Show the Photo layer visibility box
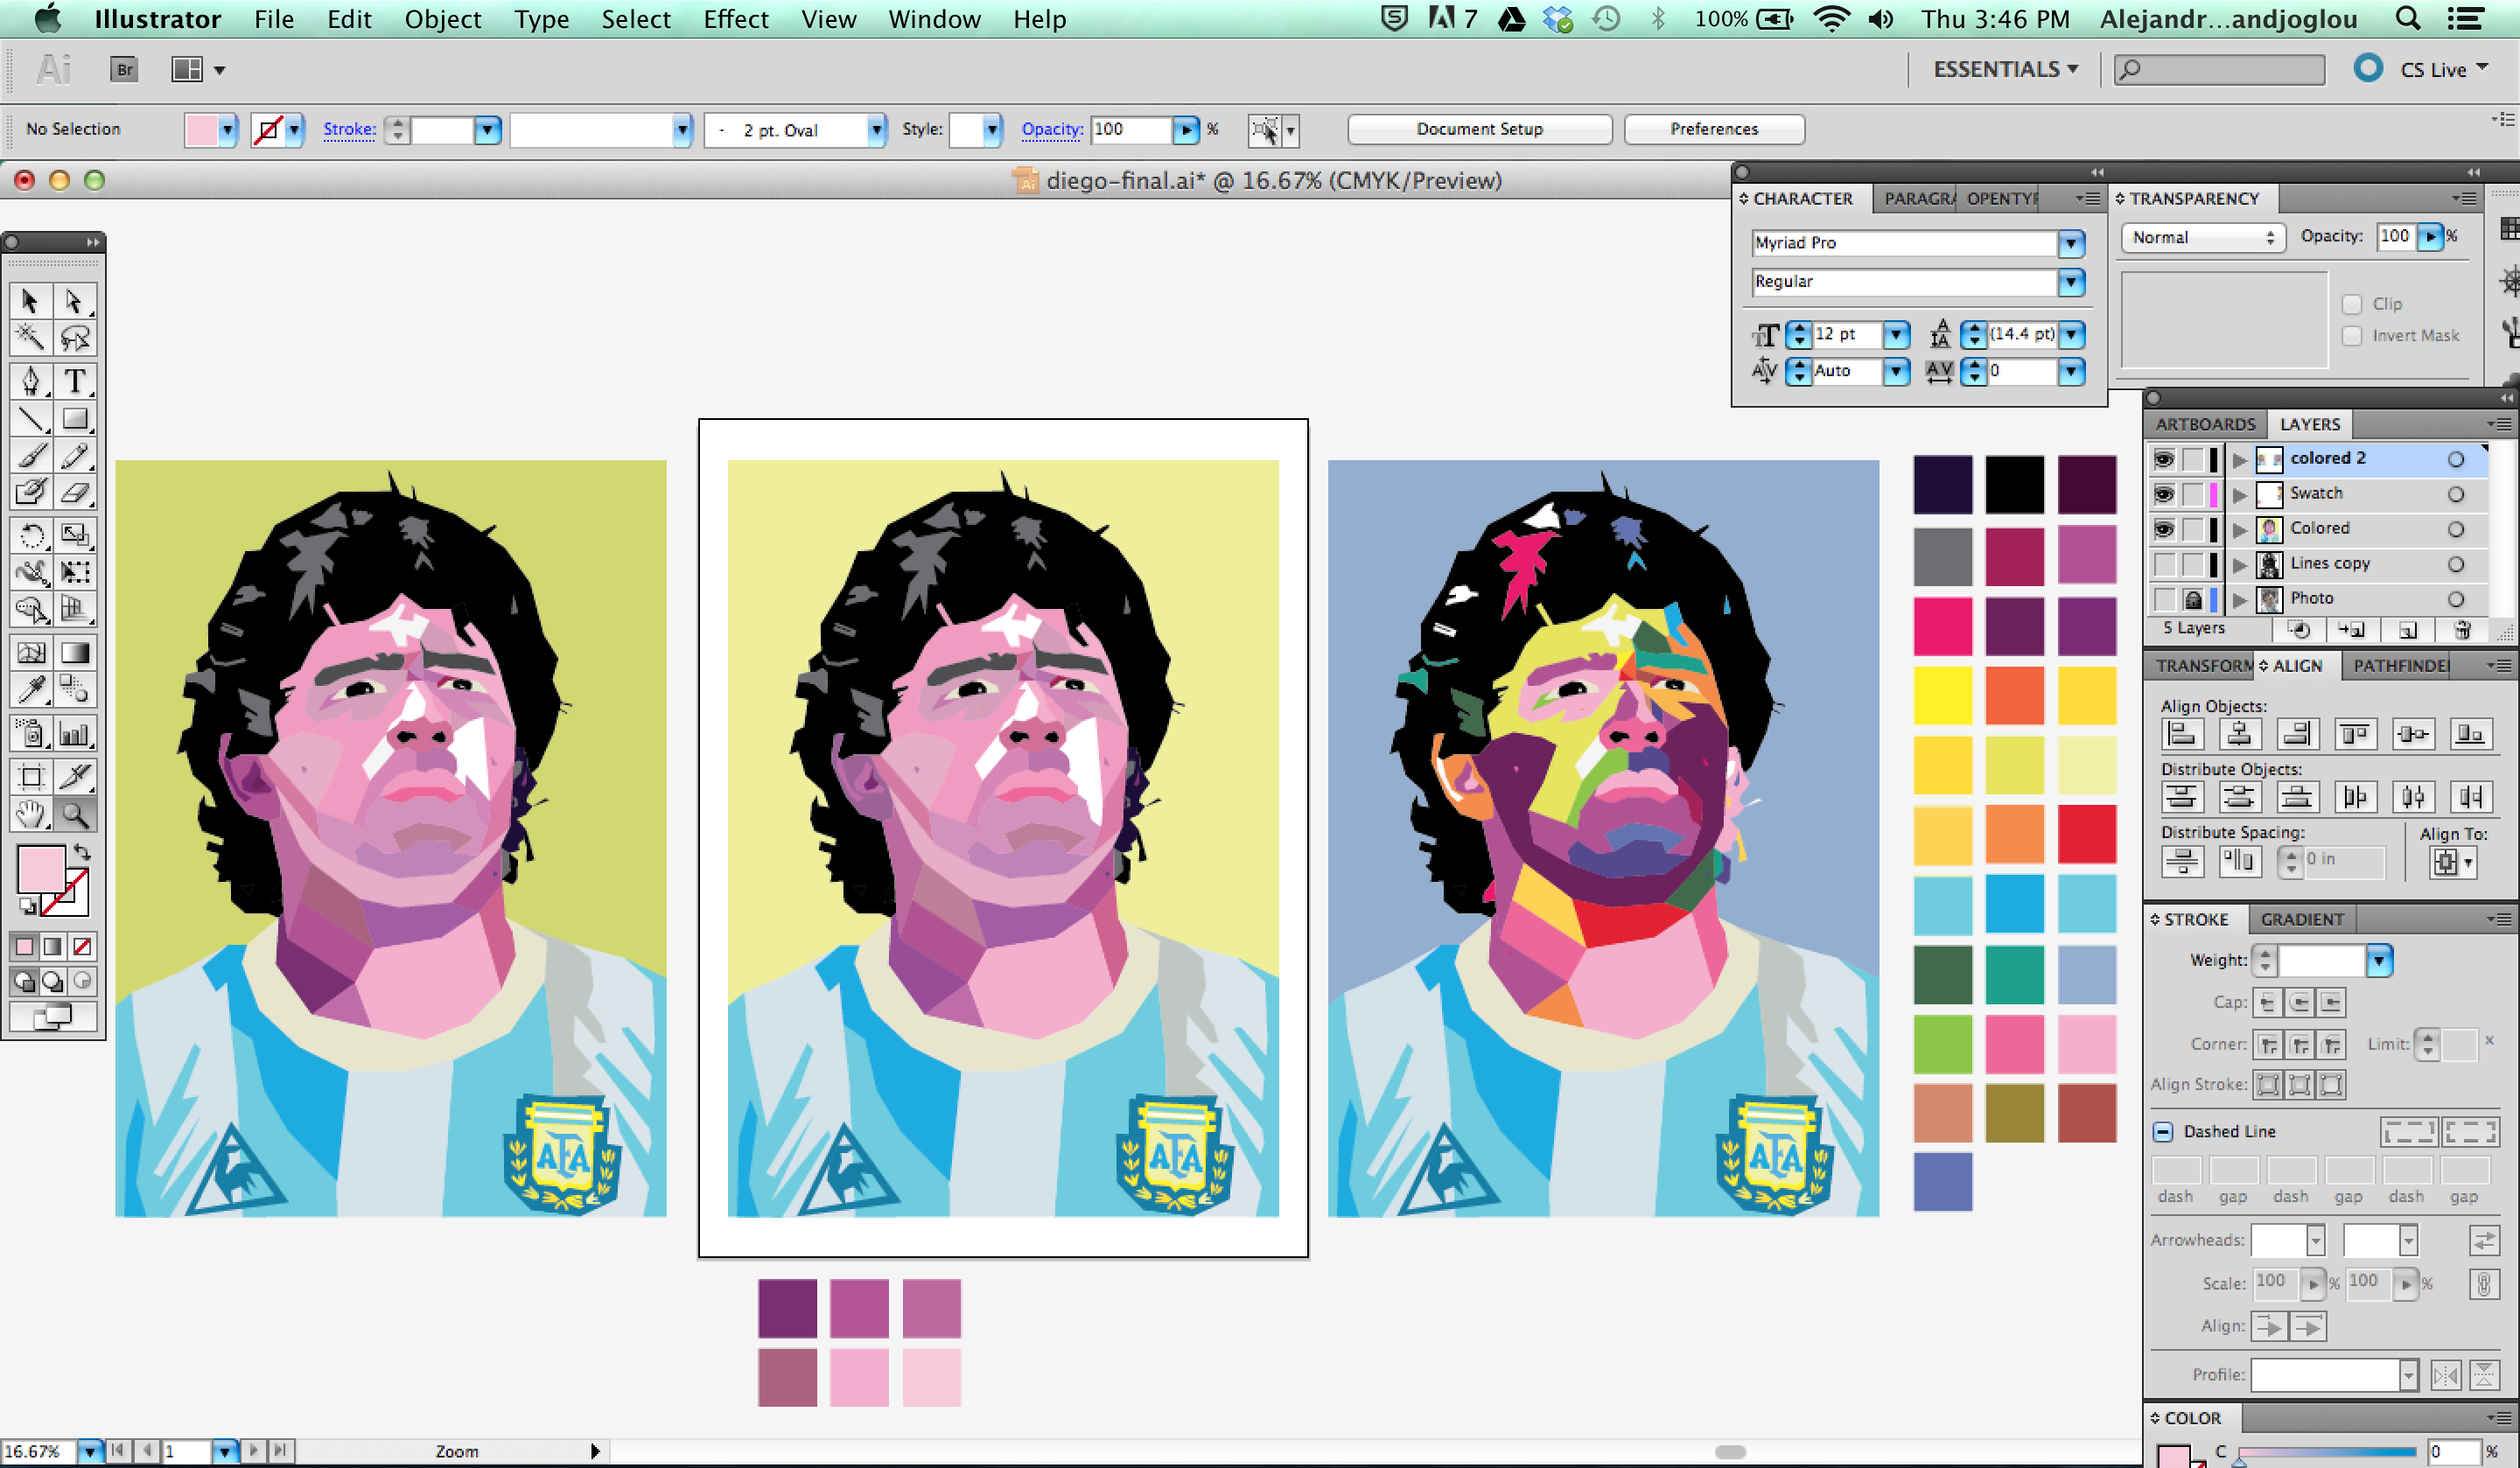Image resolution: width=2520 pixels, height=1468 pixels. click(2163, 599)
